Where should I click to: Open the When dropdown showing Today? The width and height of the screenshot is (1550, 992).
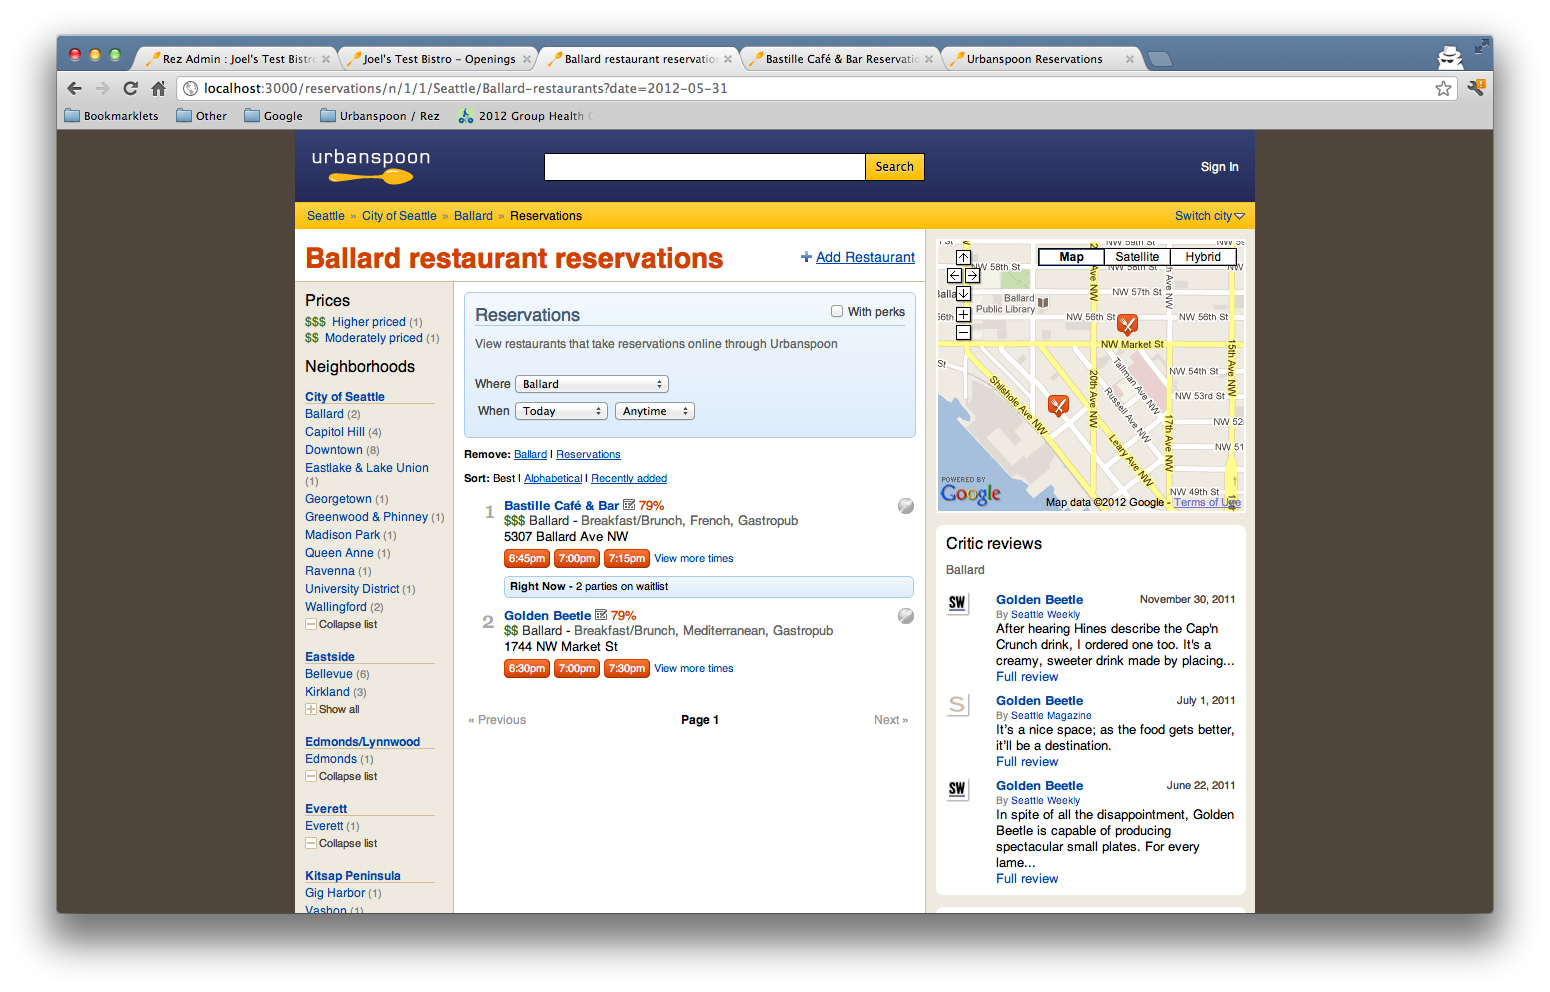(562, 411)
